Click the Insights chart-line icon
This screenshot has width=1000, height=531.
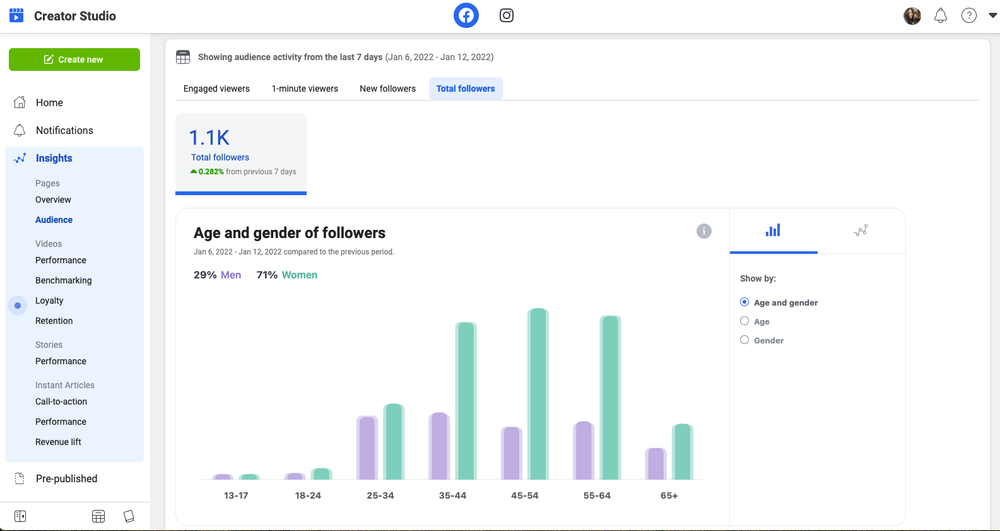point(20,158)
